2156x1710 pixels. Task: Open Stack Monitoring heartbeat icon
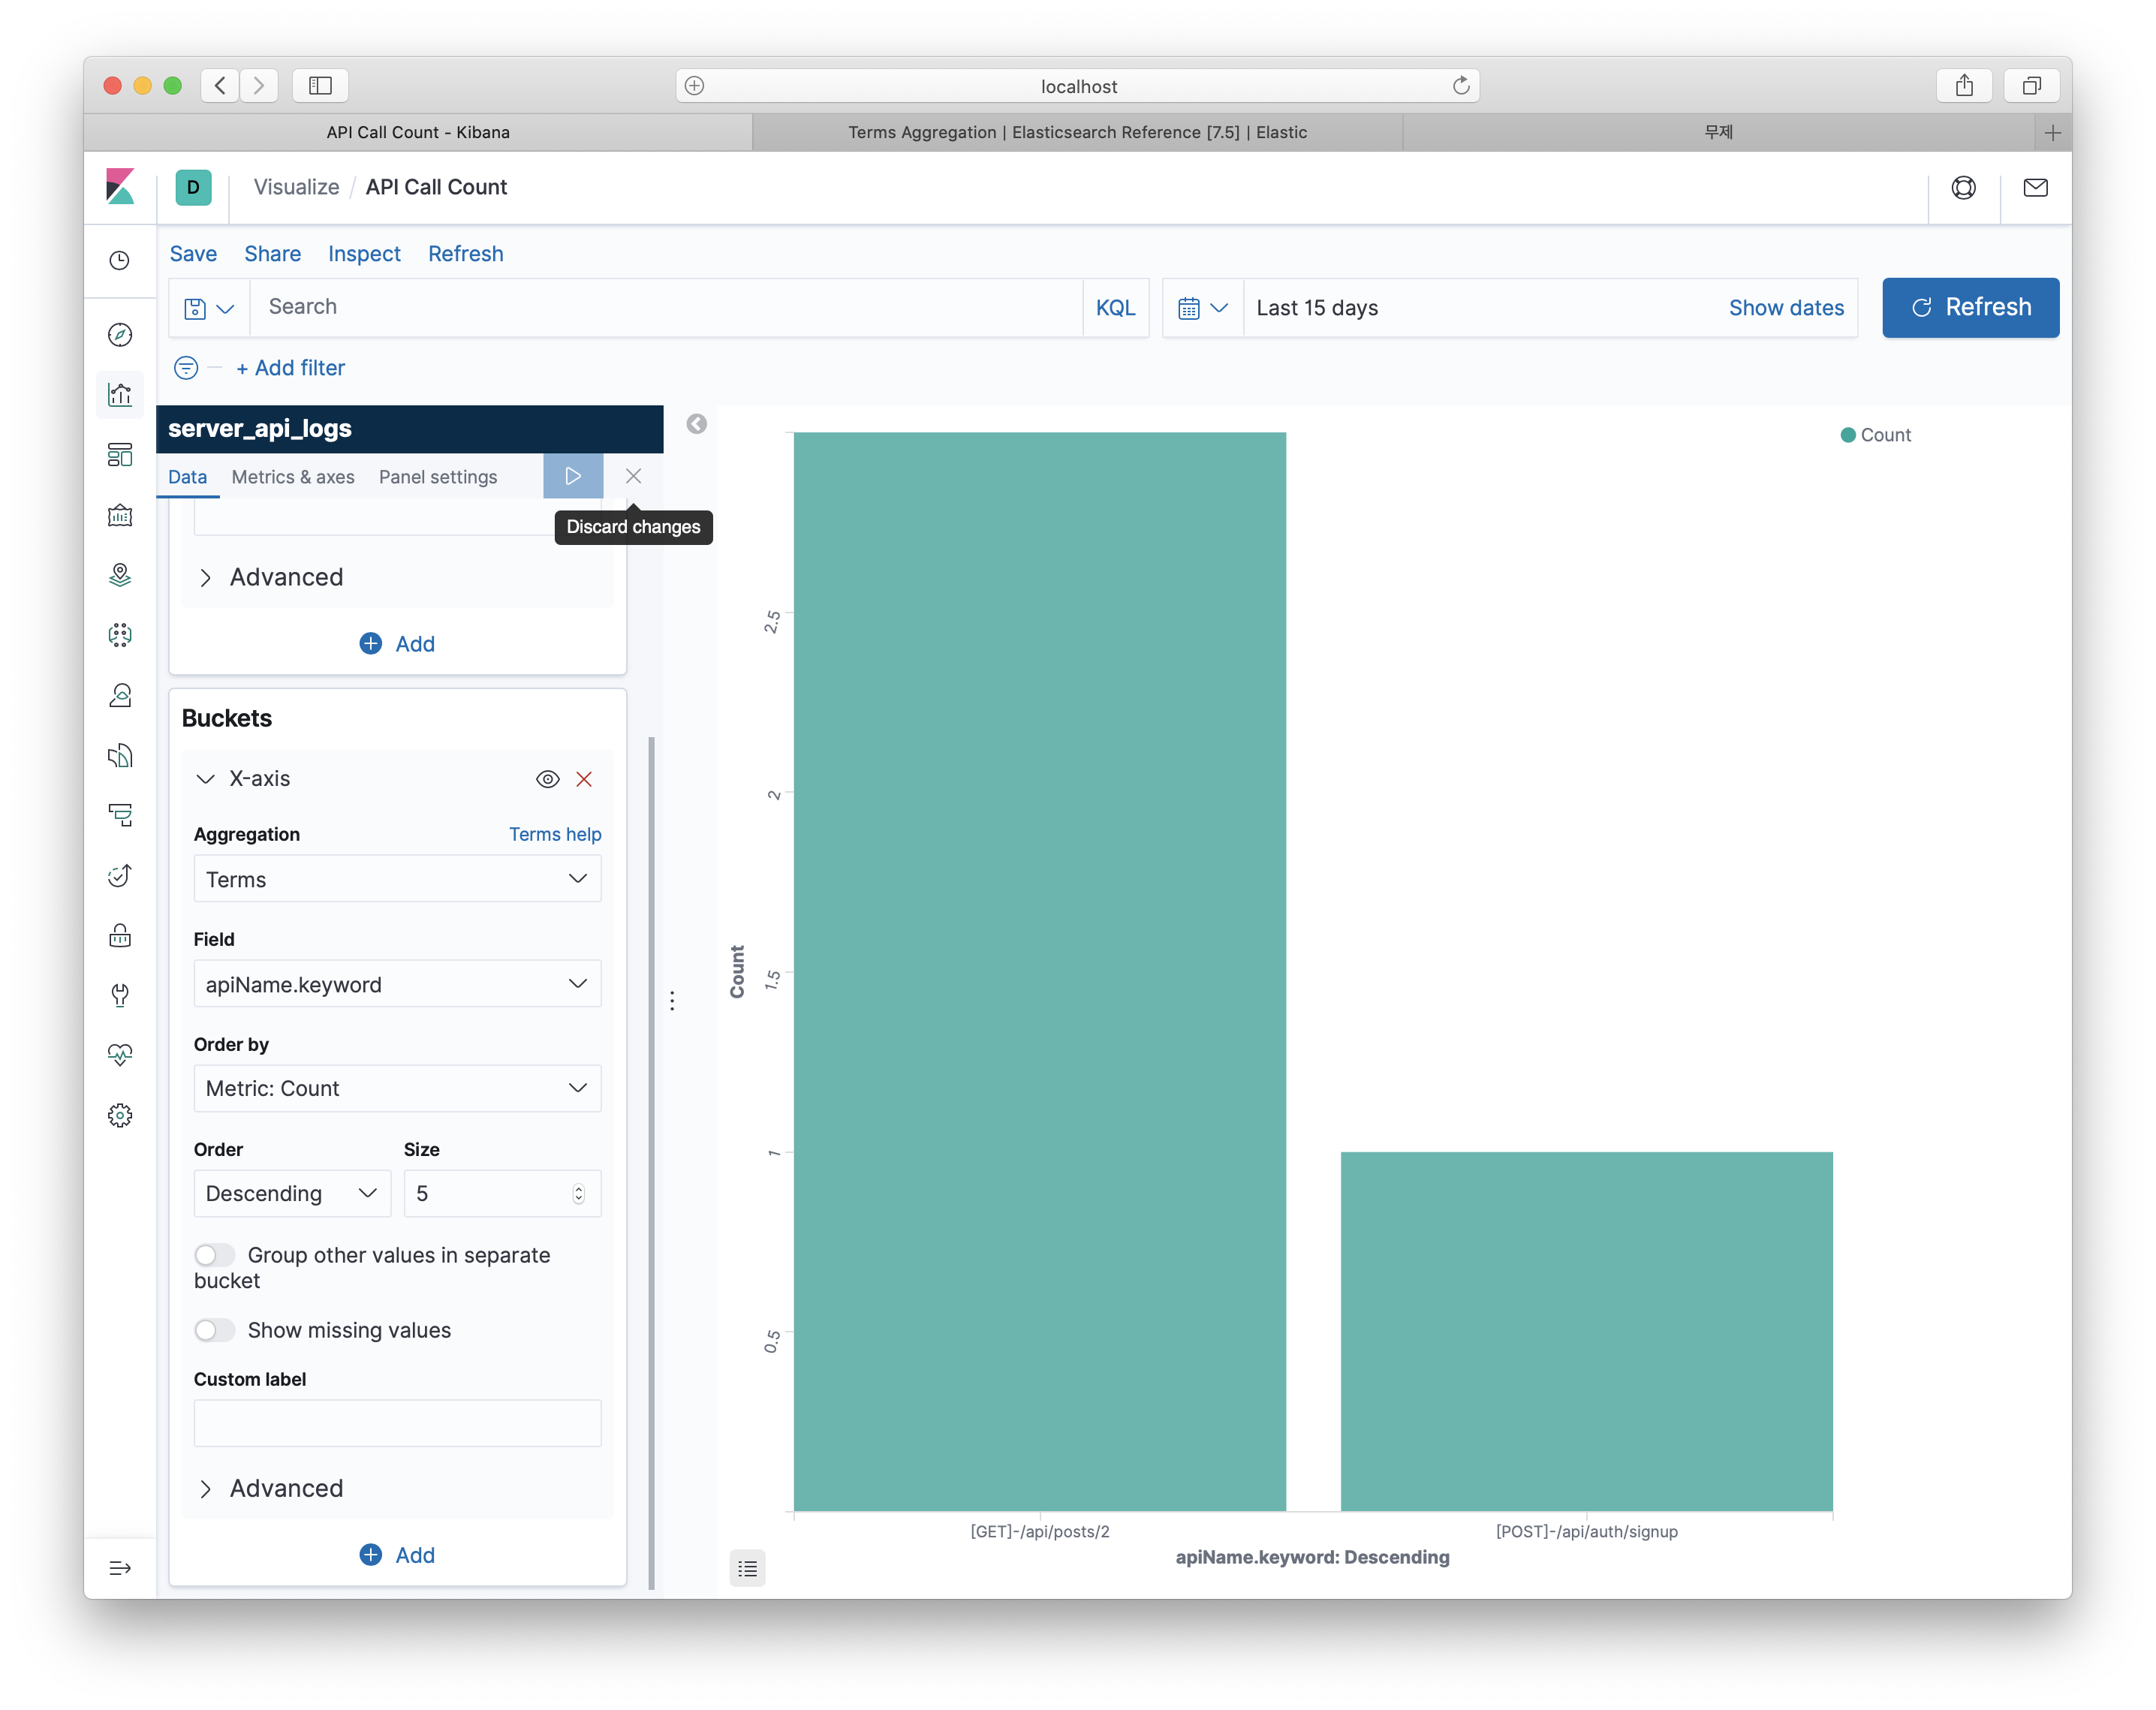120,1055
